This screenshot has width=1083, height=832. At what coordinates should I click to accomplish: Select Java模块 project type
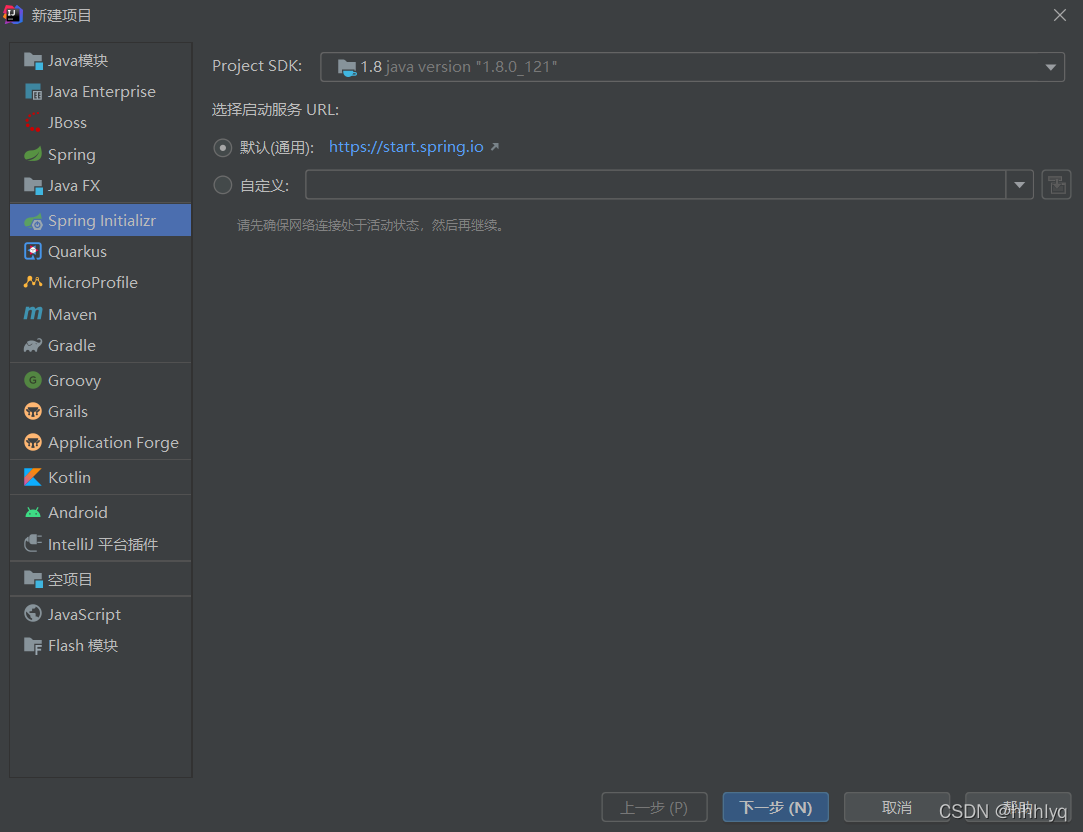(101, 61)
